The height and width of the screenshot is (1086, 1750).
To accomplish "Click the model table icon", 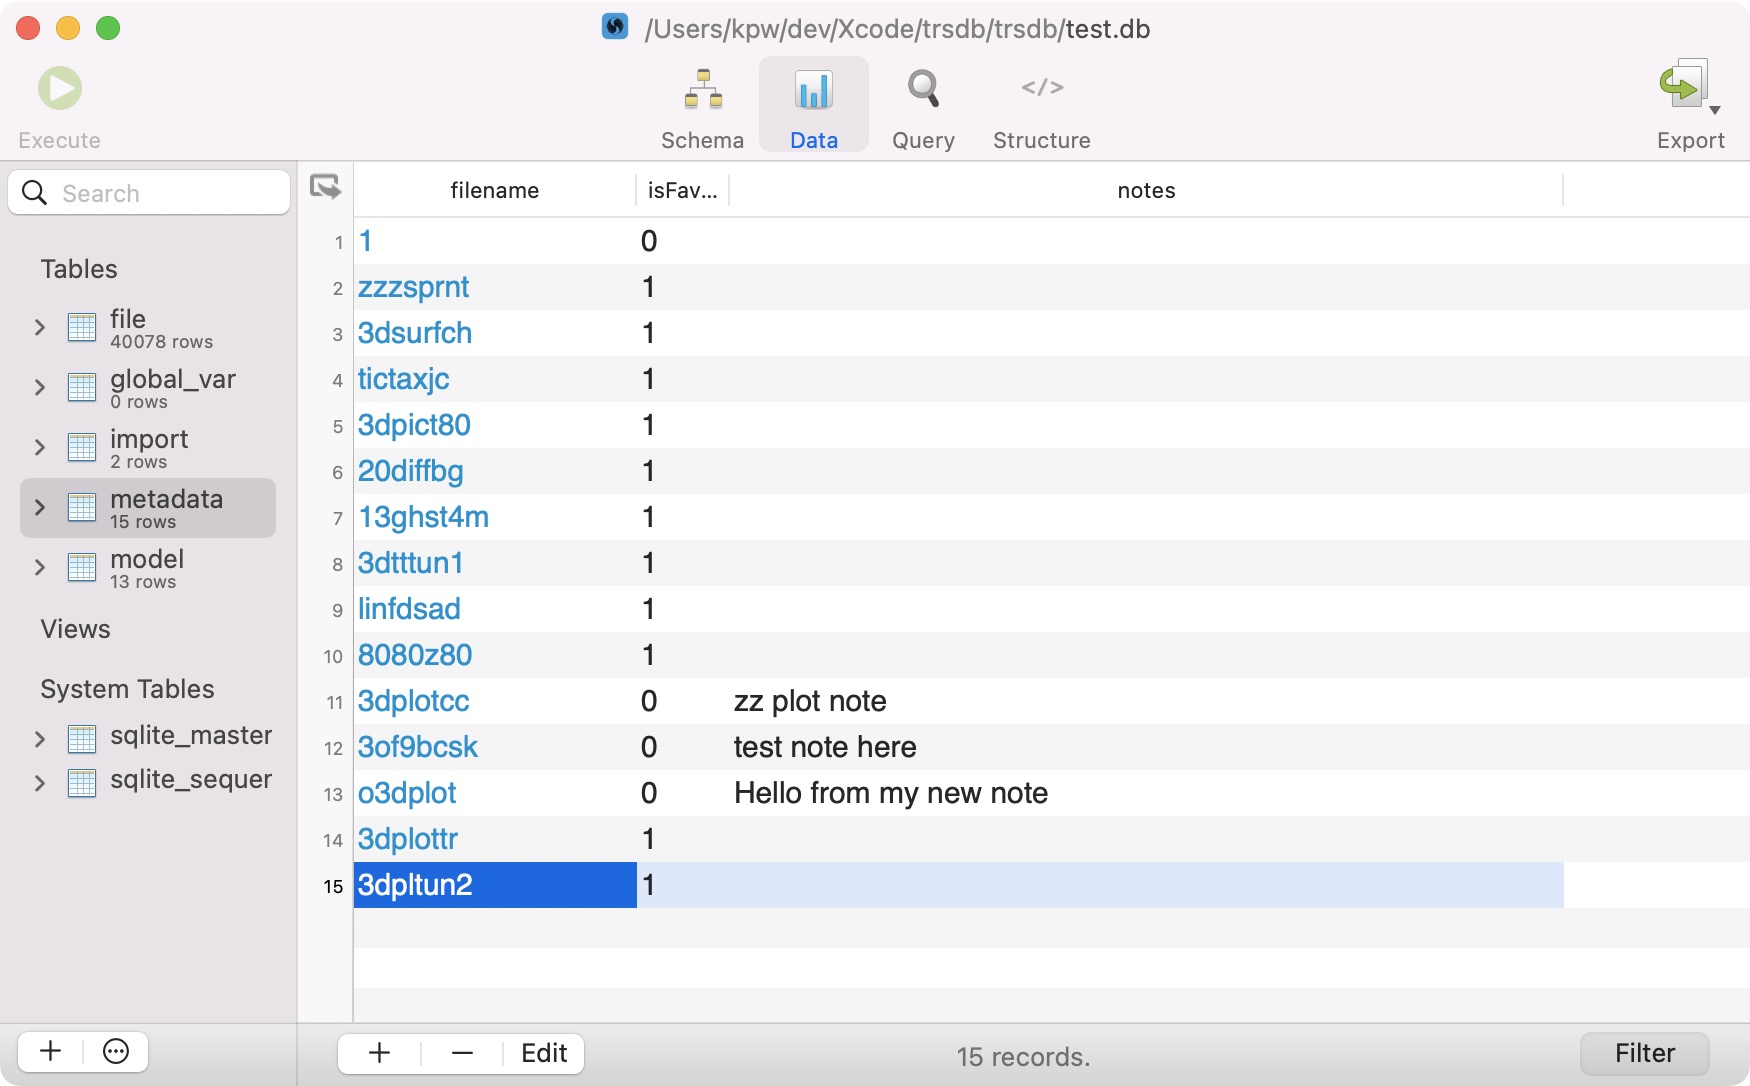I will click(82, 567).
